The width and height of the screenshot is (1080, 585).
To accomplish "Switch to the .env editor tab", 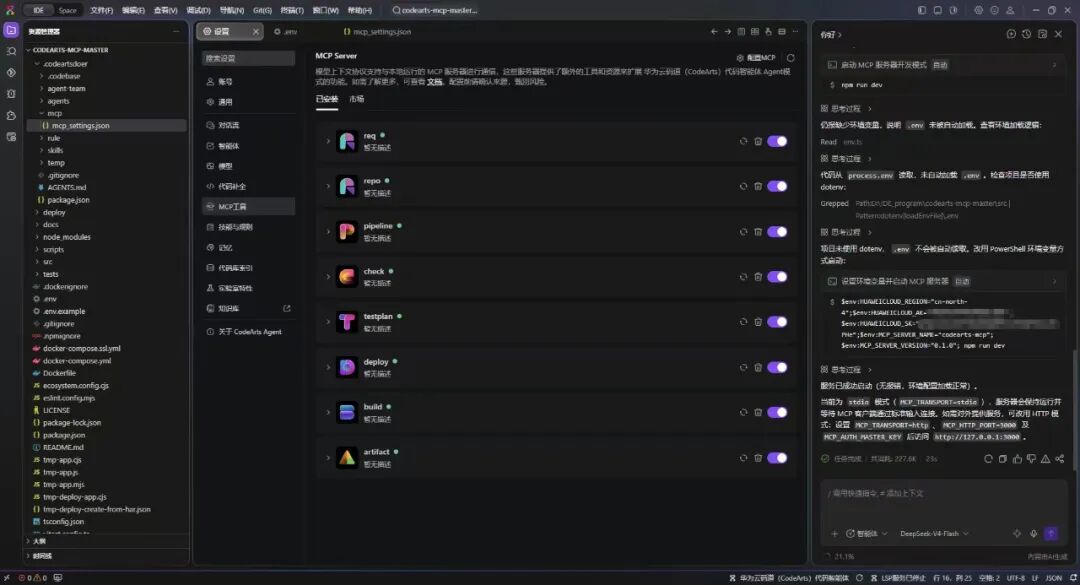I will [286, 32].
